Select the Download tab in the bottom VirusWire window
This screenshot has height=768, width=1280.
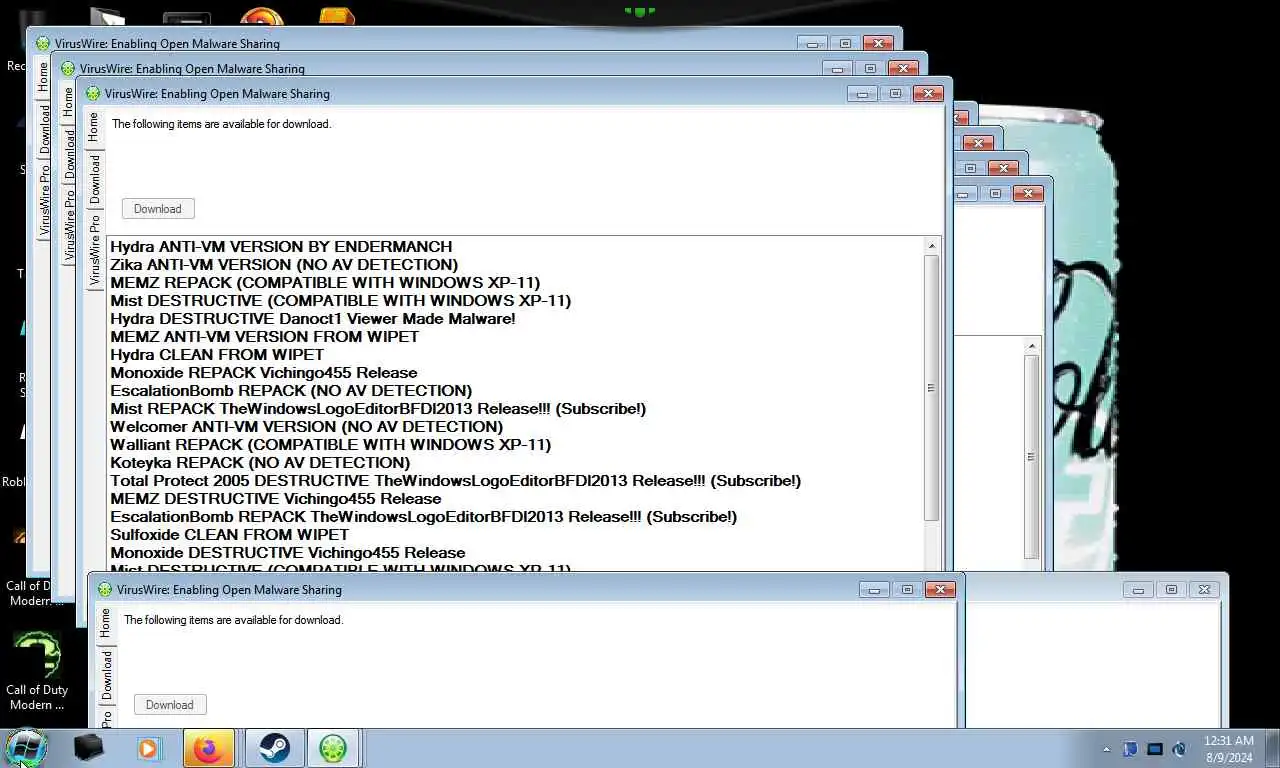coord(106,675)
